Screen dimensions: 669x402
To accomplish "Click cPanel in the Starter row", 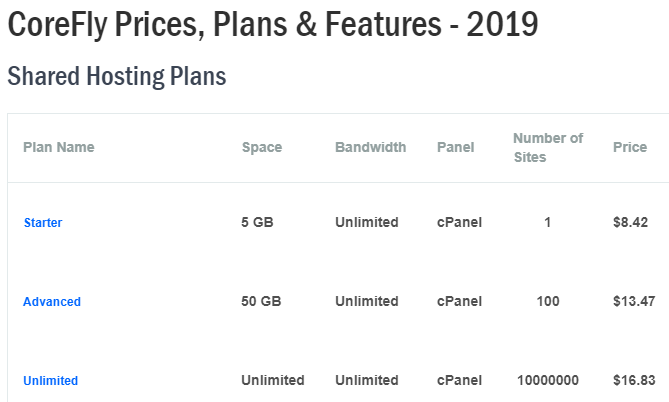I will 459,222.
